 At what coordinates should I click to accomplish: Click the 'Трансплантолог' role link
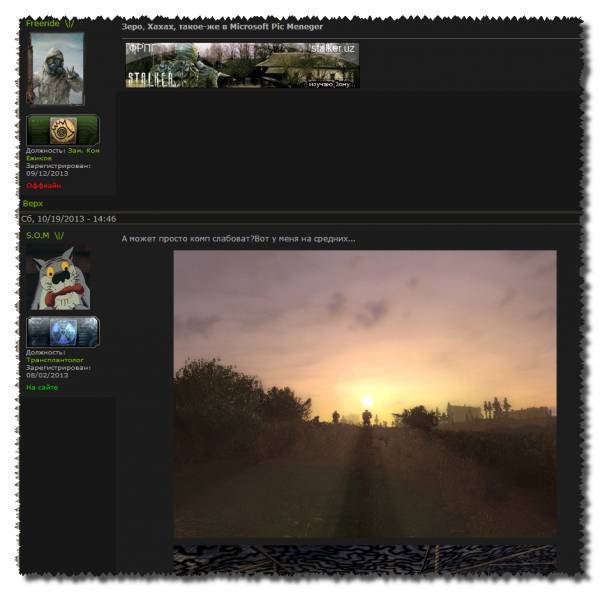coord(56,360)
